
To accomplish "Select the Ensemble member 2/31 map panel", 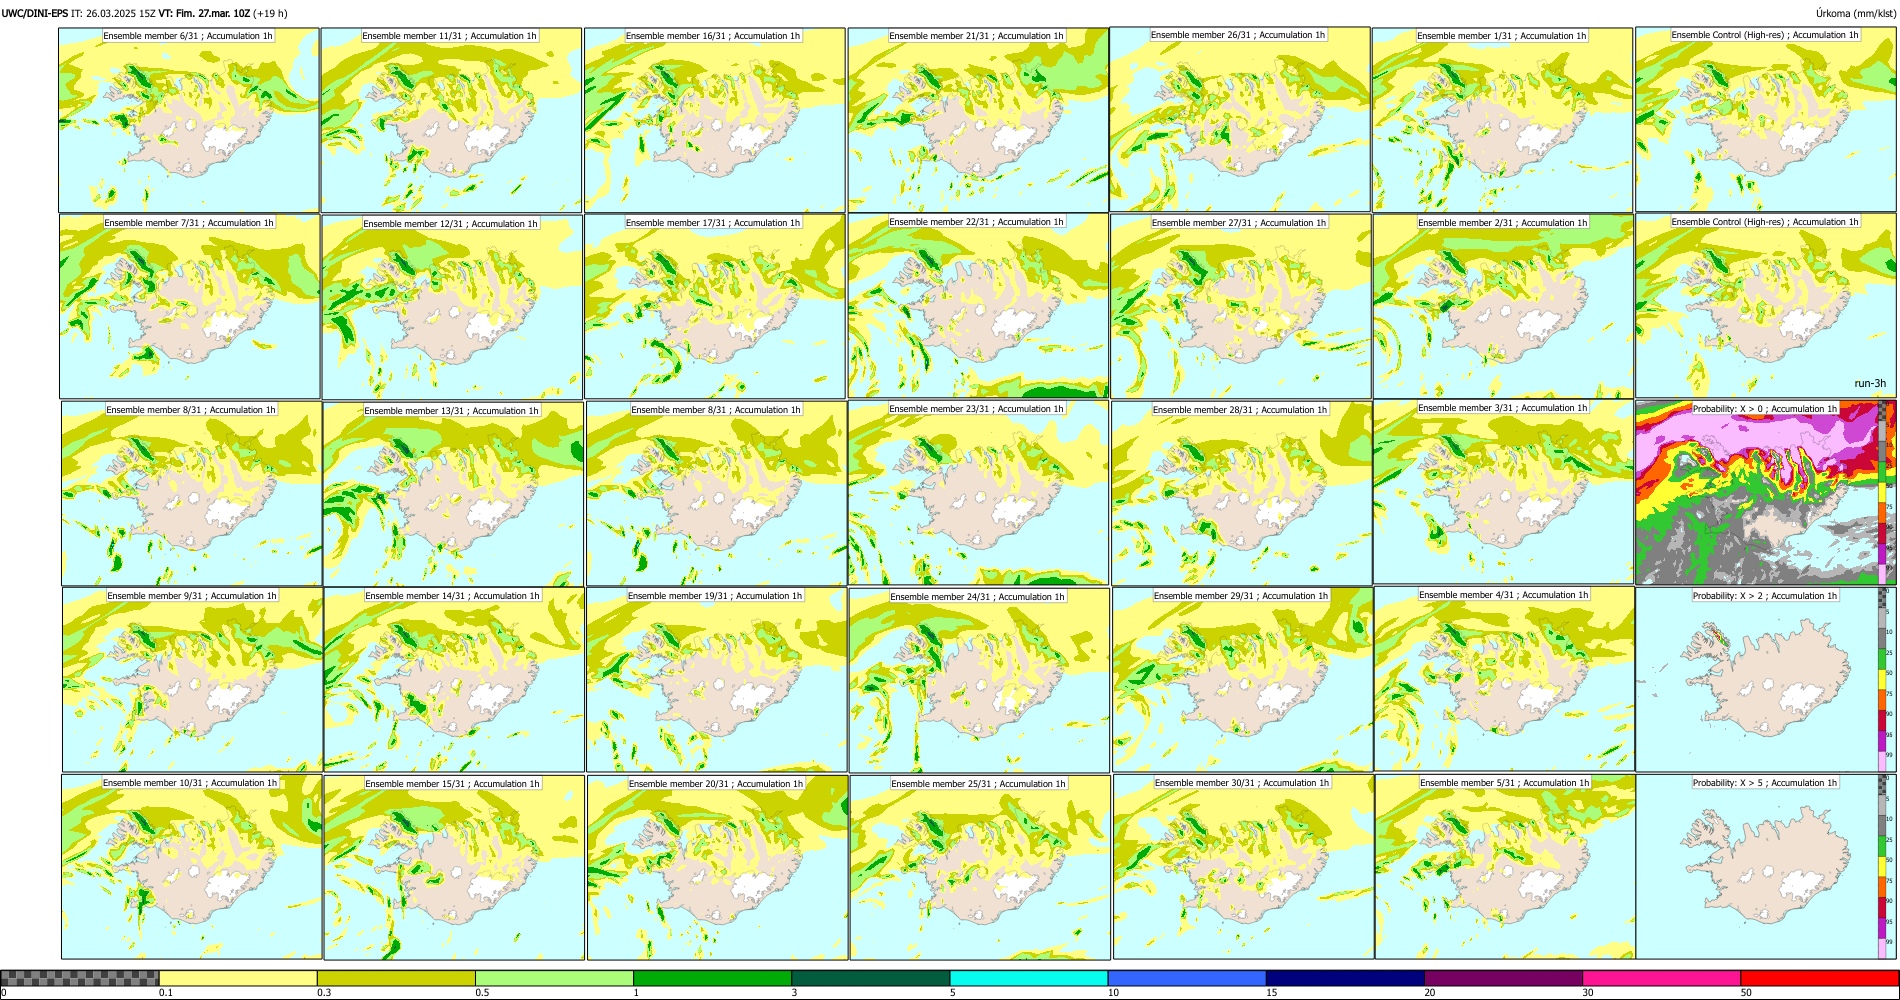I will coord(1503,307).
